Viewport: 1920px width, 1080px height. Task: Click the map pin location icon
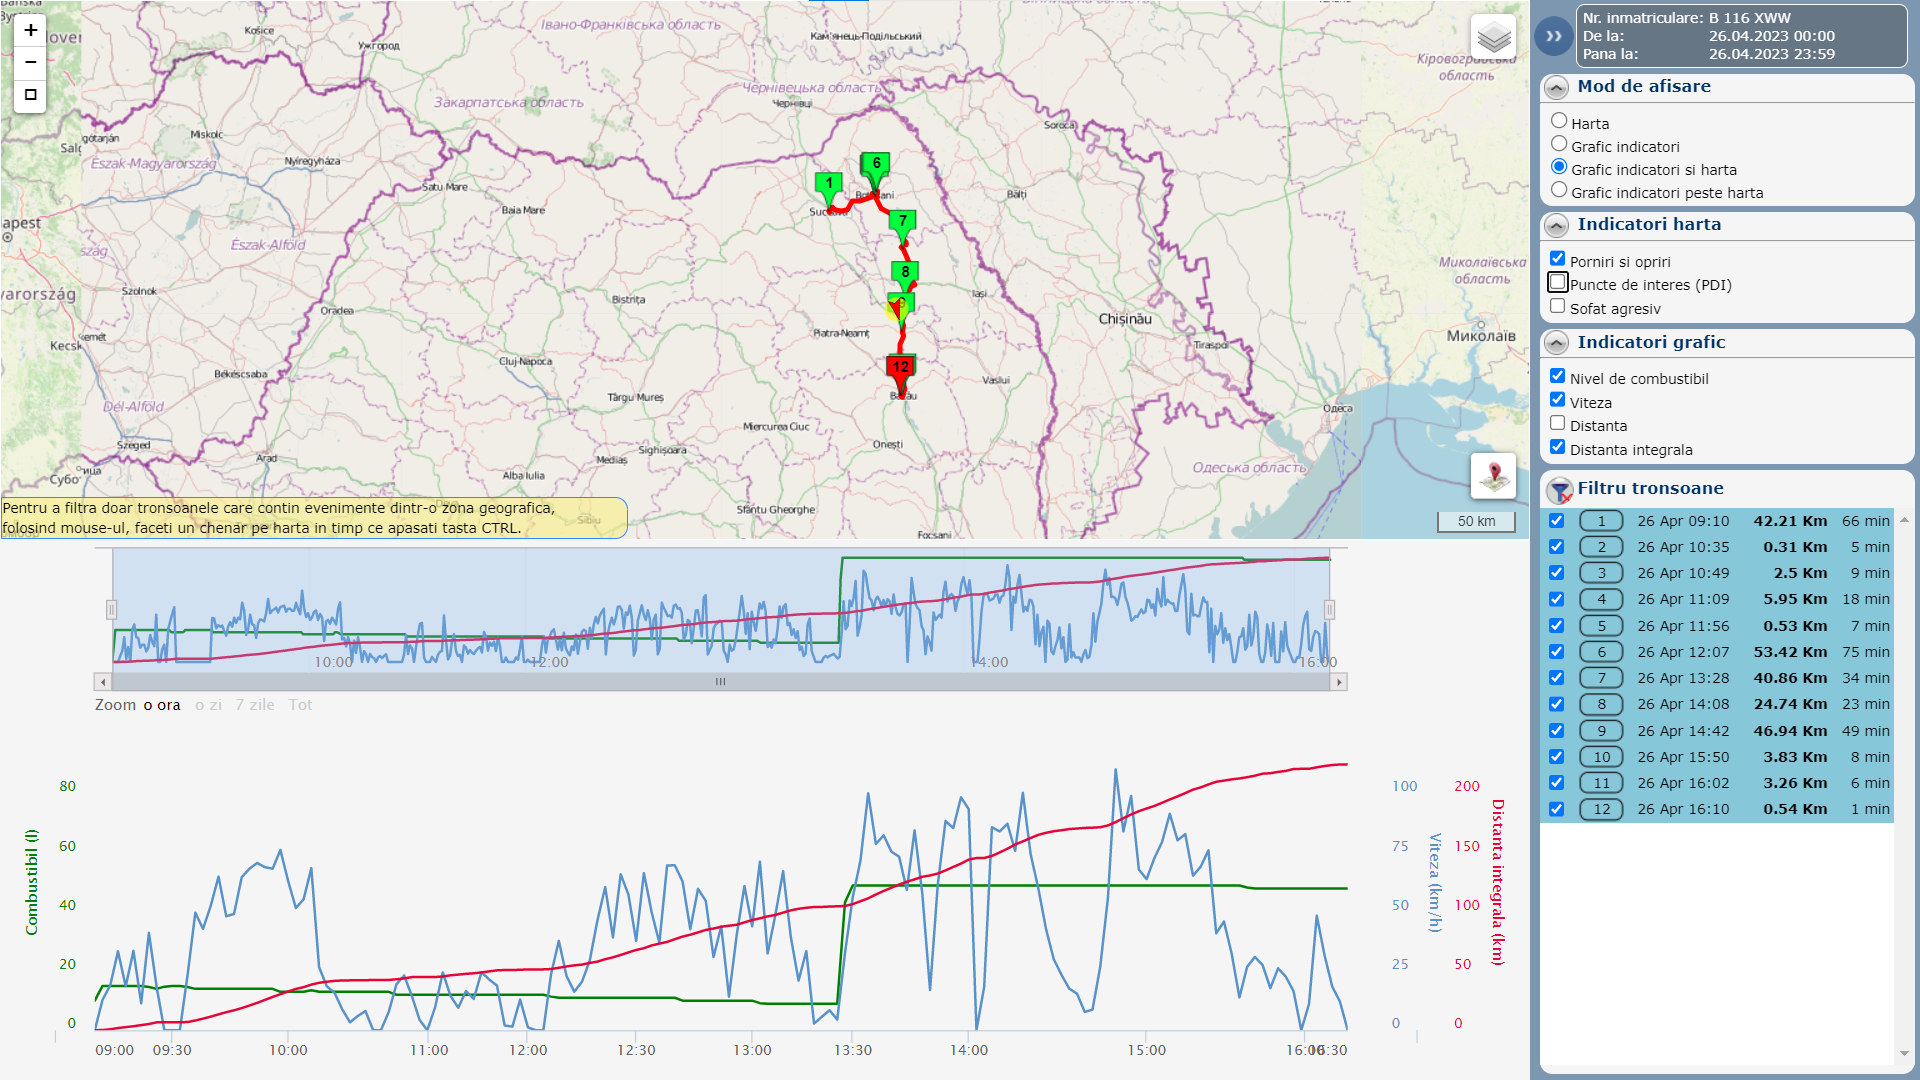tap(1493, 475)
